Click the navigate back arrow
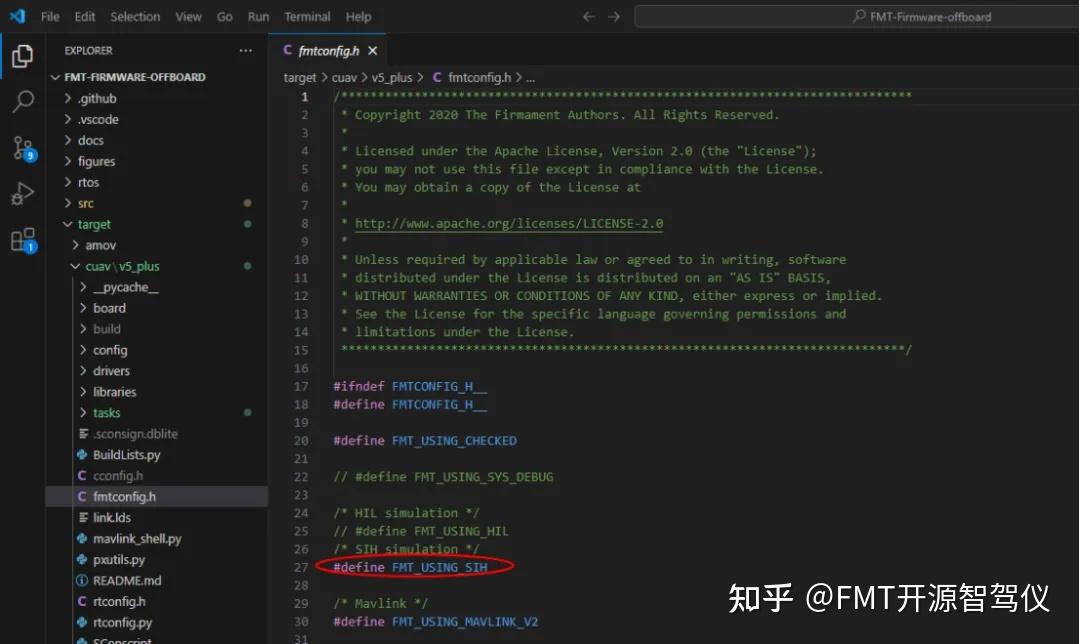This screenshot has width=1080, height=644. 589,16
